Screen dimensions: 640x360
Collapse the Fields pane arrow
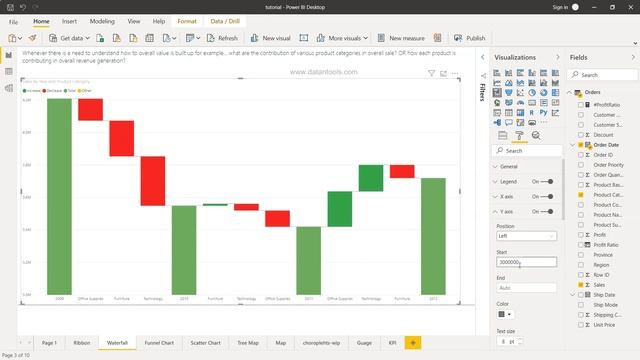[x=633, y=58]
